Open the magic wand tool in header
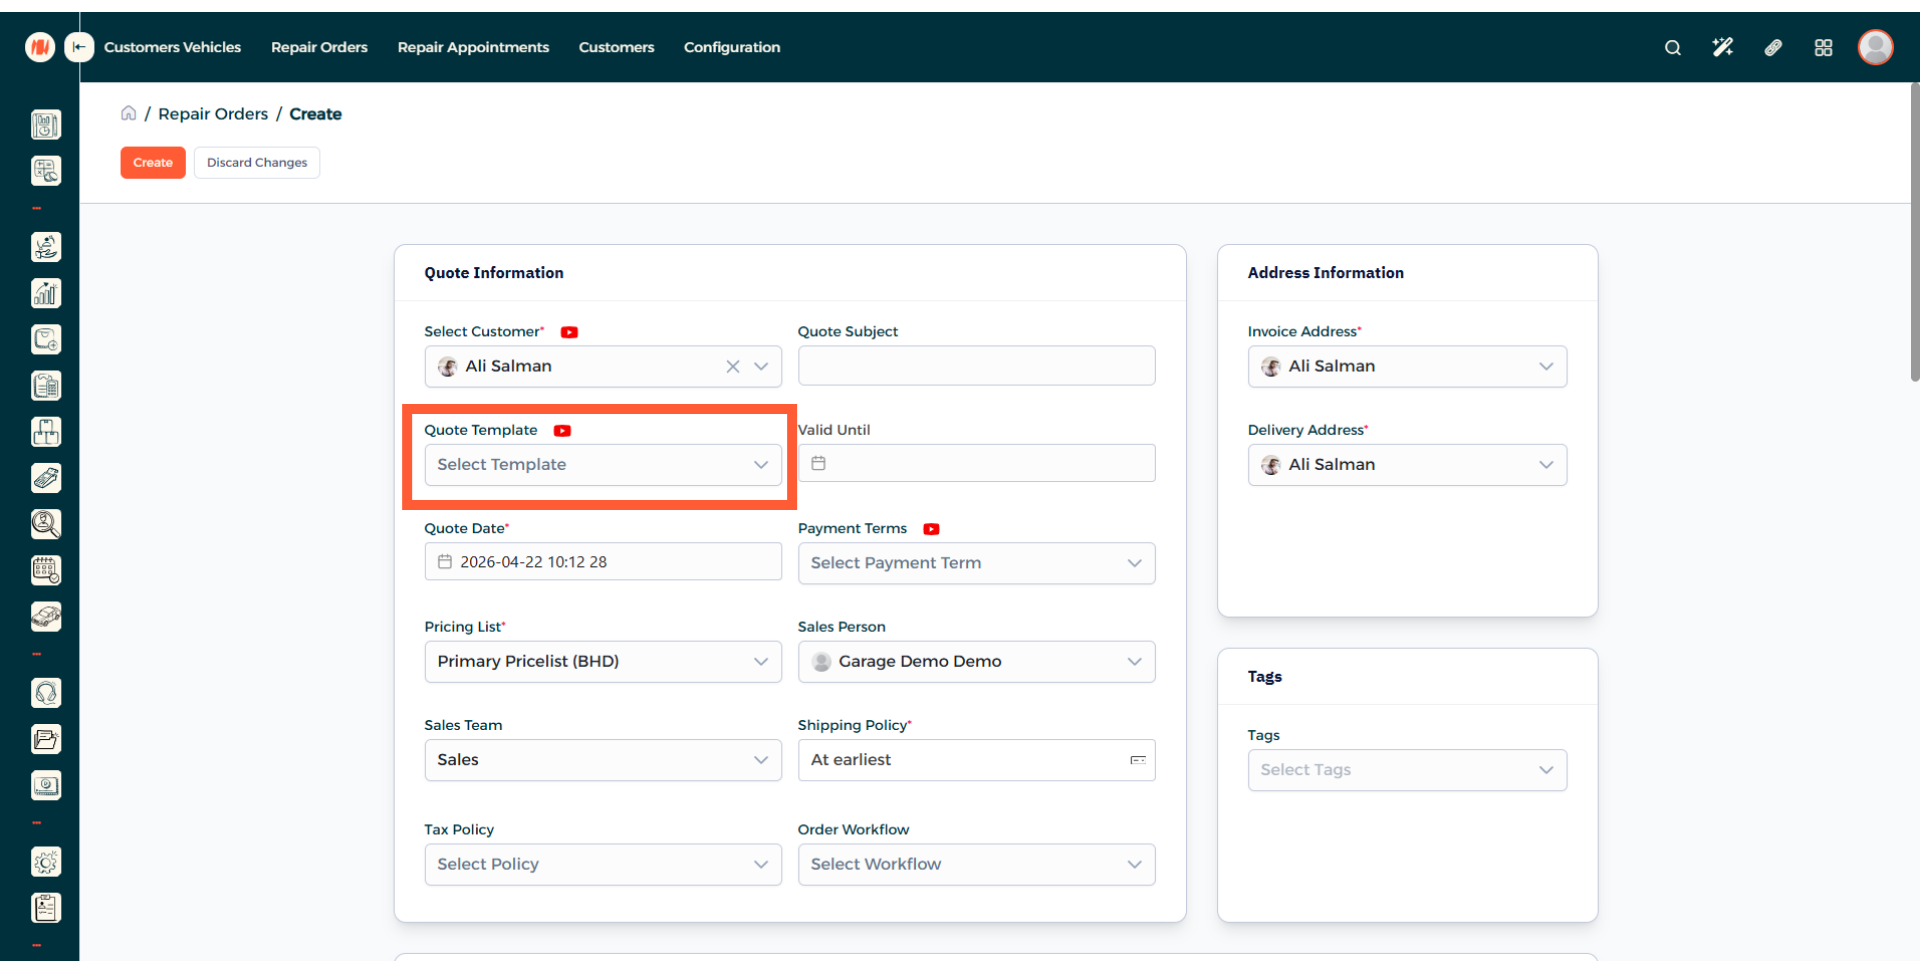The width and height of the screenshot is (1920, 961). click(1722, 47)
